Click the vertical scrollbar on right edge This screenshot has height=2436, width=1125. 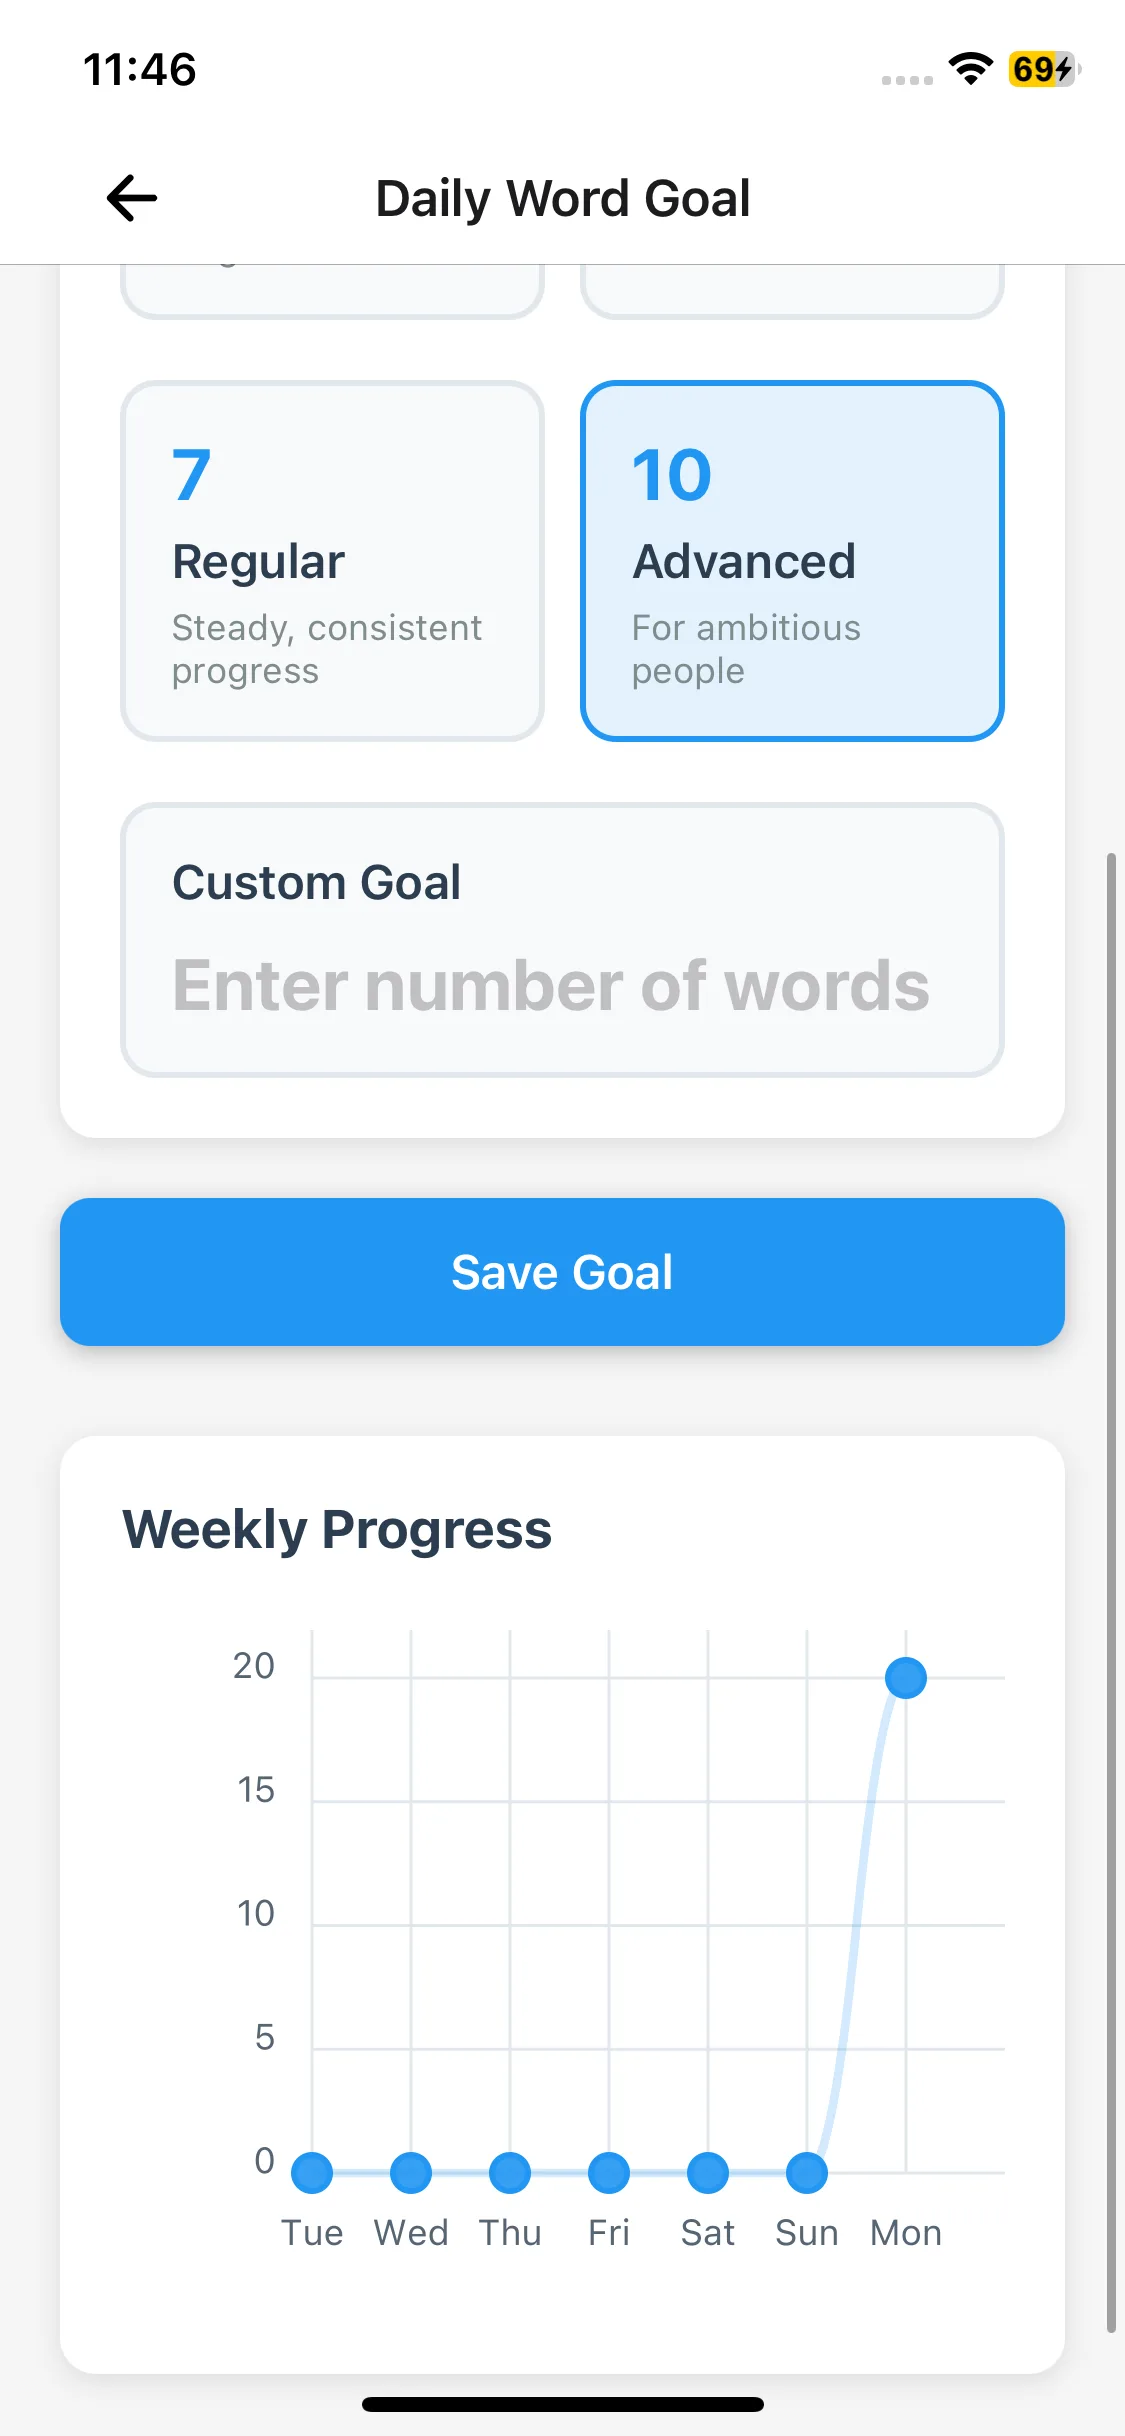pos(1110,1592)
